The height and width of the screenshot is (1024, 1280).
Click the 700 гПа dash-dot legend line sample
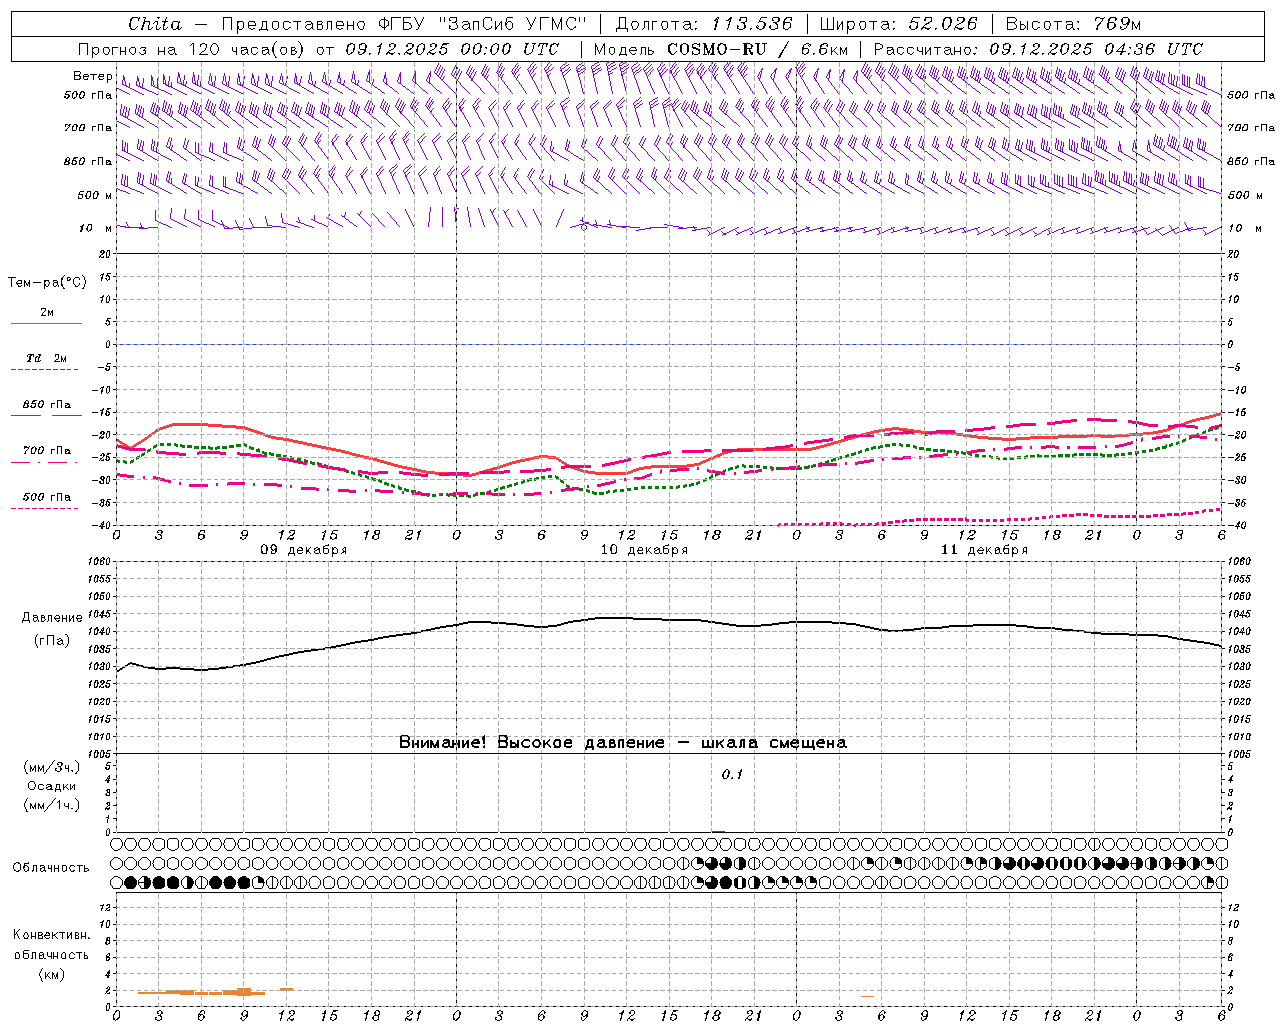44,462
